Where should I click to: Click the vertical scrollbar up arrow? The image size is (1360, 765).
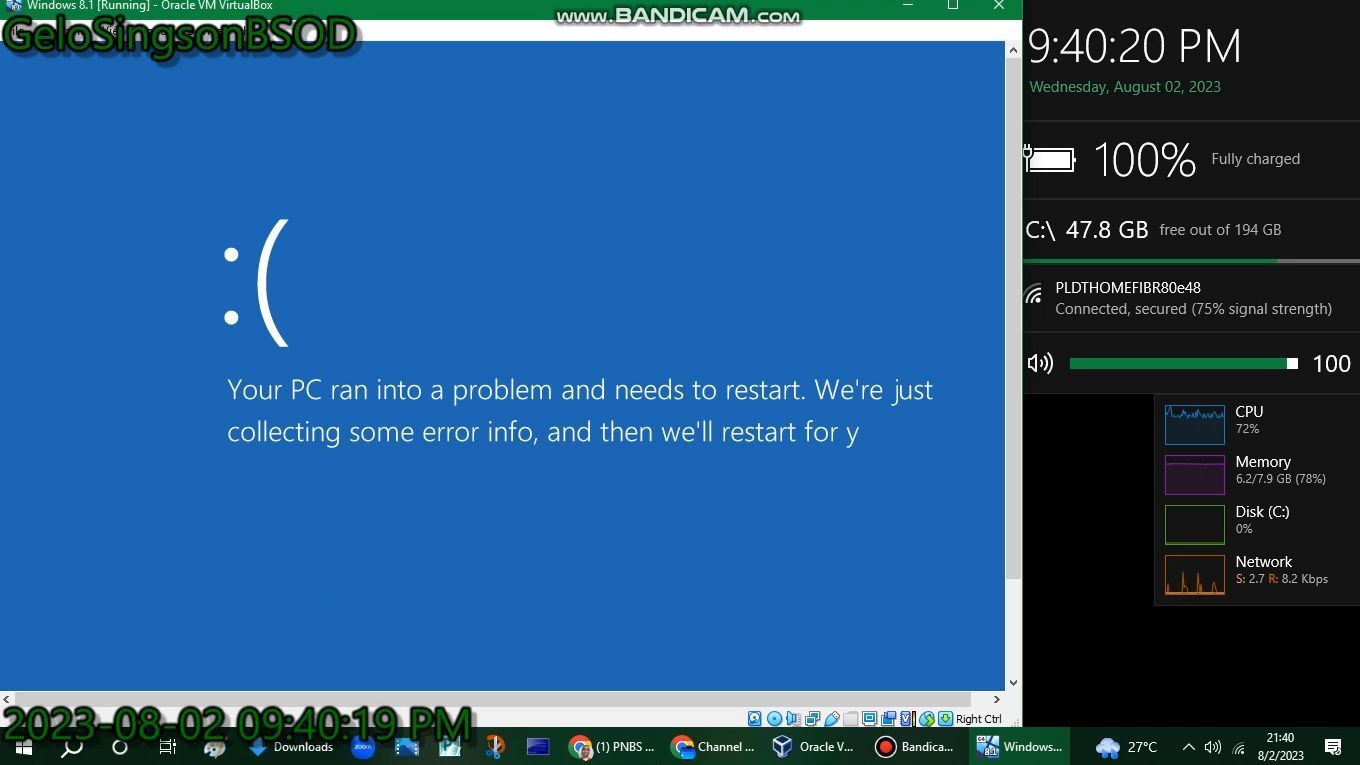point(1014,49)
